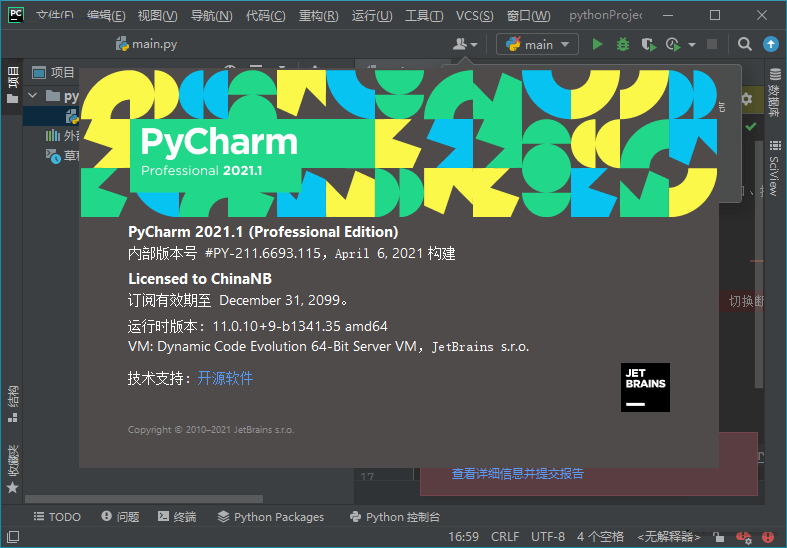This screenshot has width=787, height=548.
Task: Toggle the 结构 tool window on left stripe
Action: pos(12,404)
